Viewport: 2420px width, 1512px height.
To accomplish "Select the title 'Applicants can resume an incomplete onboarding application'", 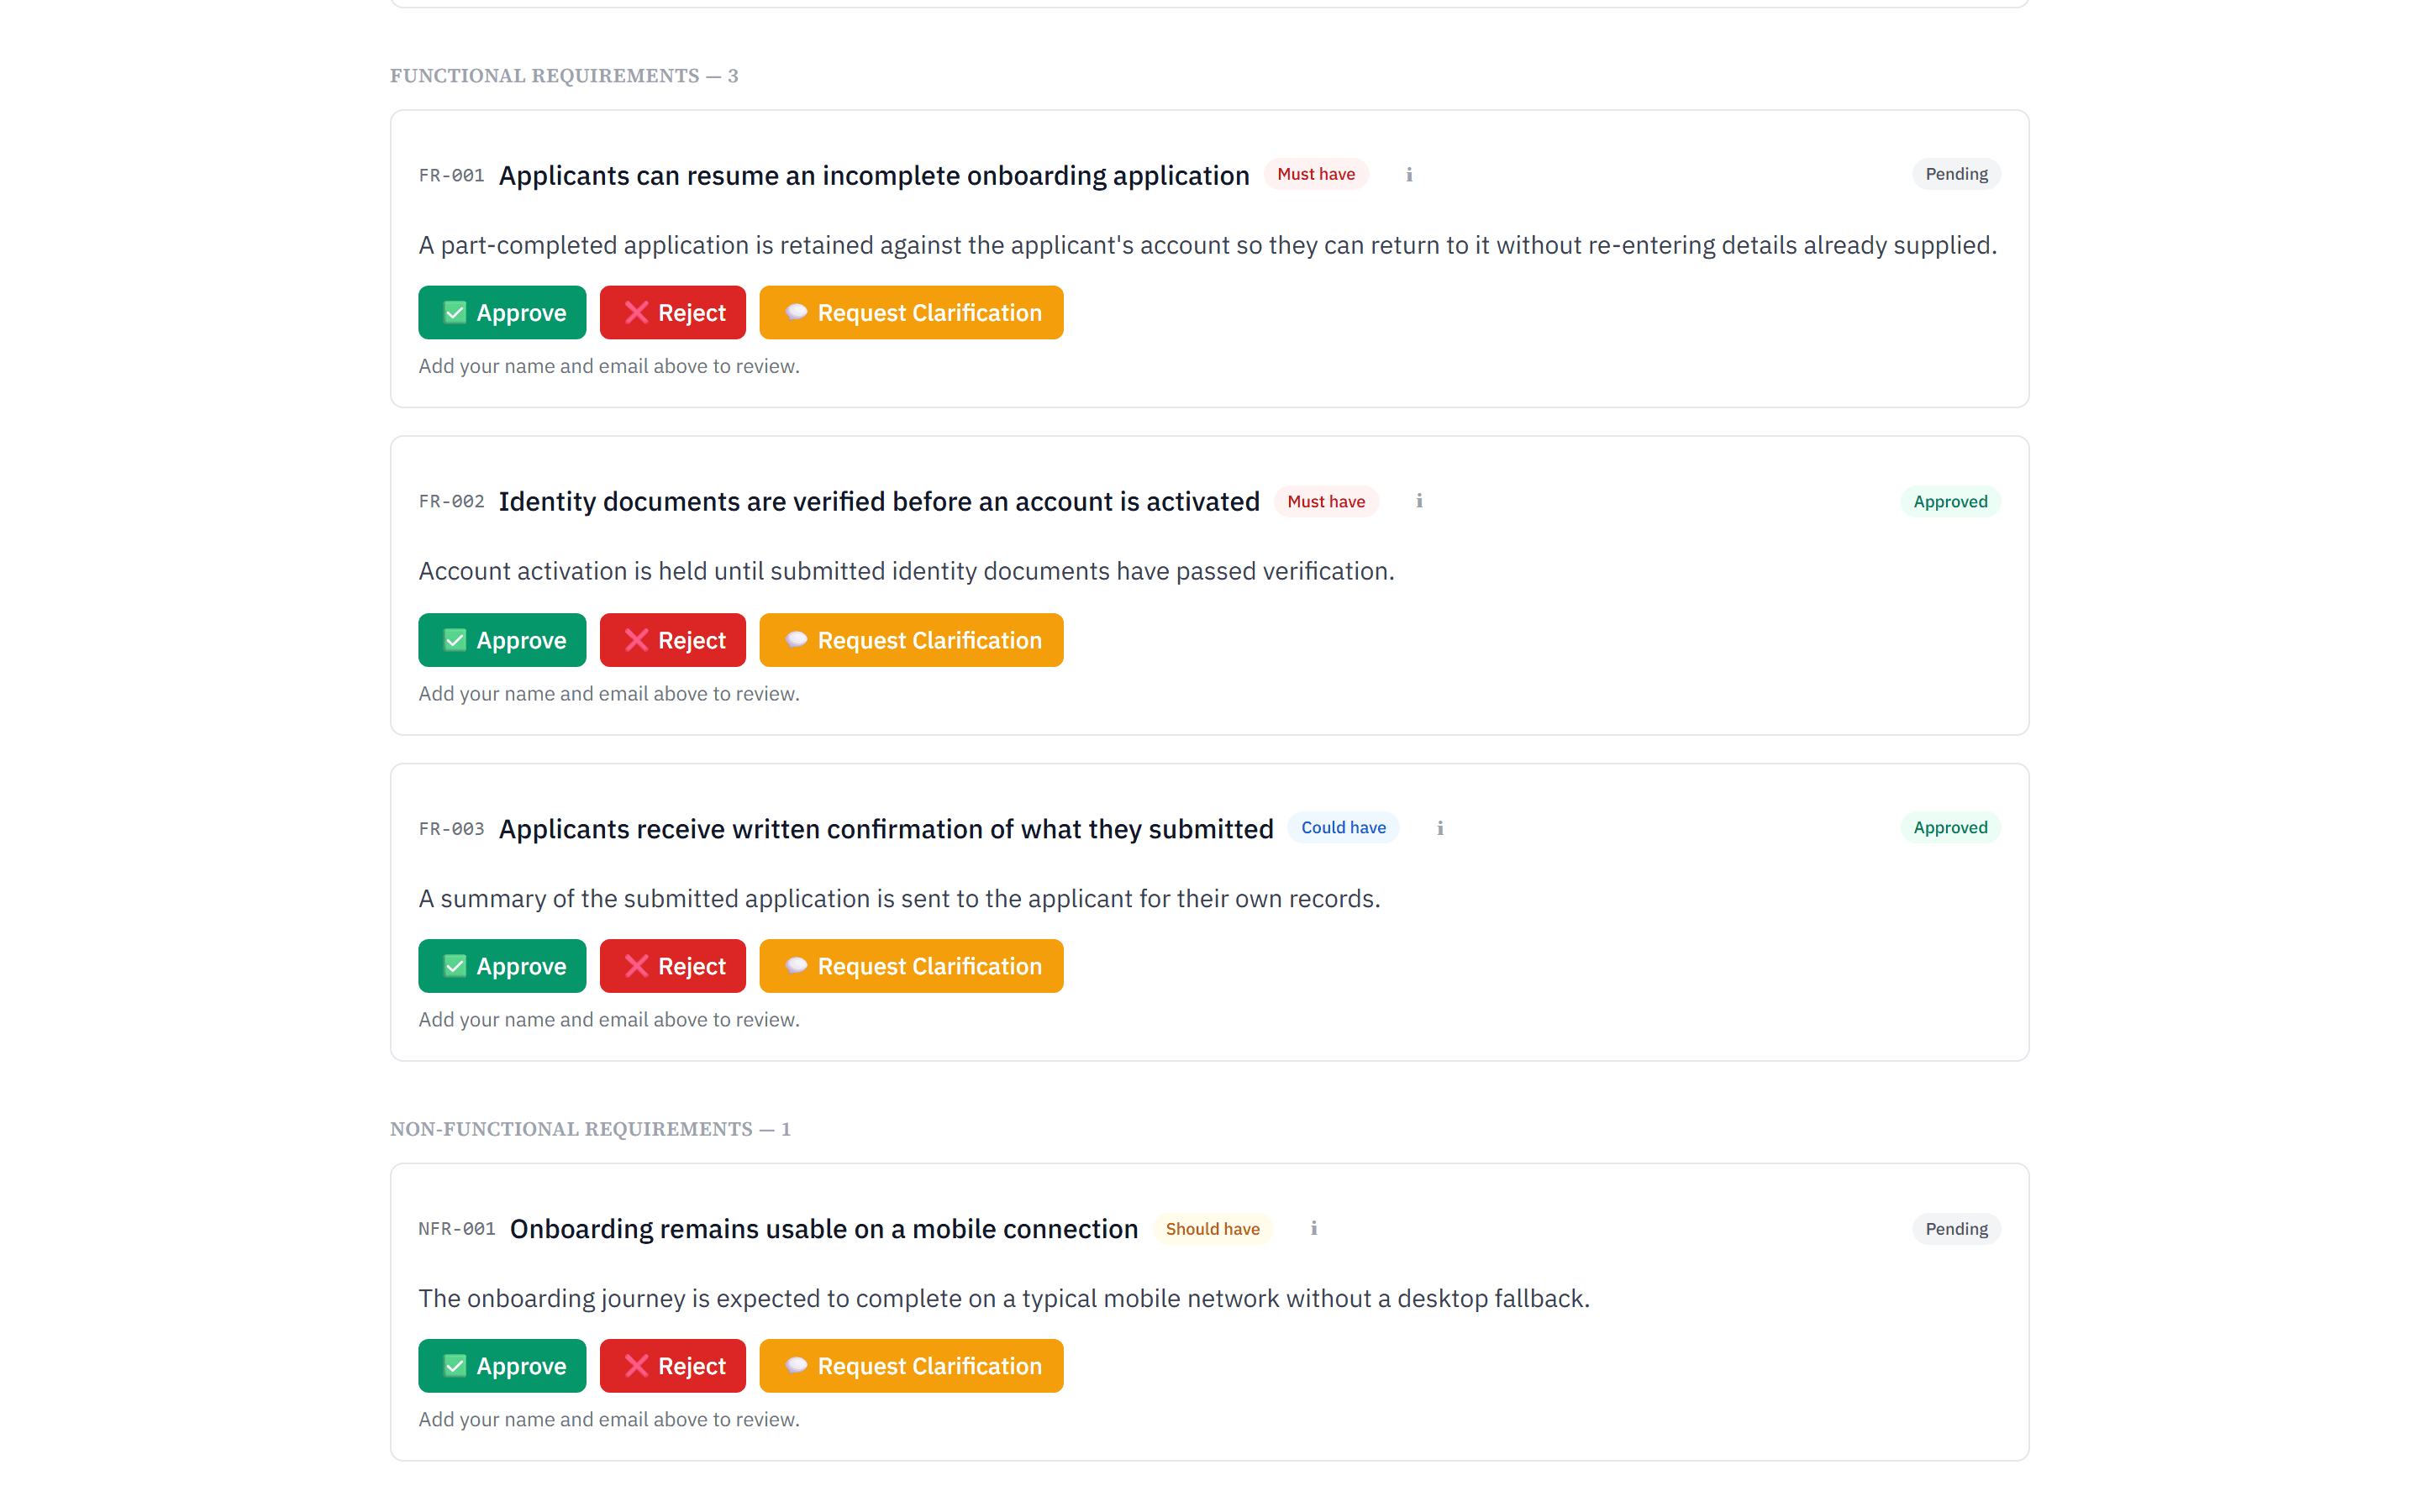I will point(874,175).
